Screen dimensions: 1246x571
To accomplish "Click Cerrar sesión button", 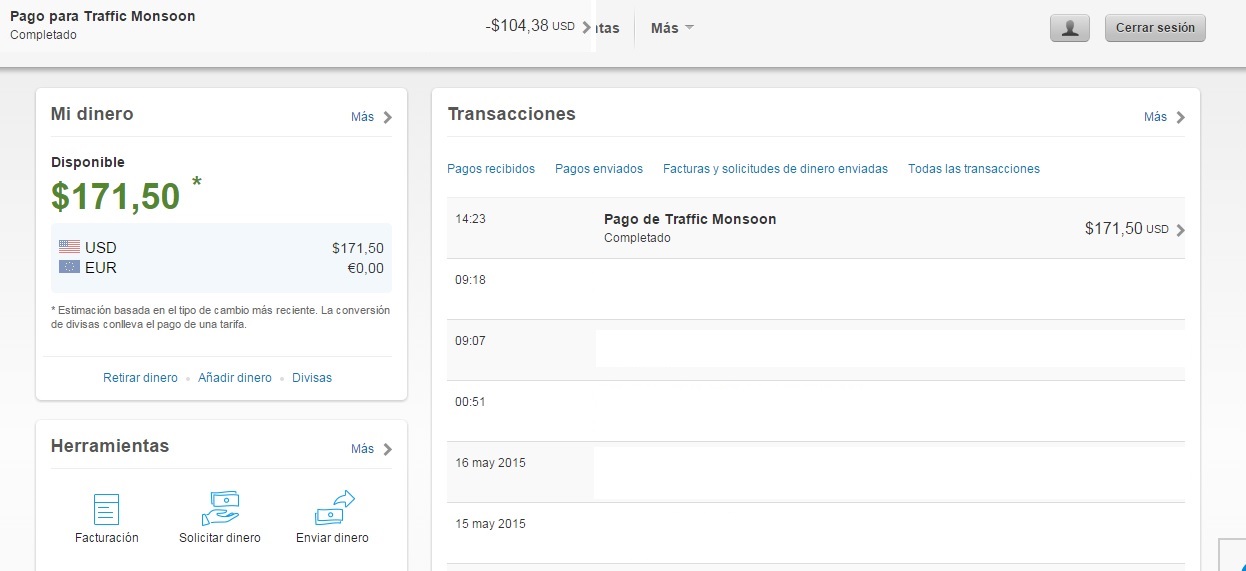I will pos(1155,28).
